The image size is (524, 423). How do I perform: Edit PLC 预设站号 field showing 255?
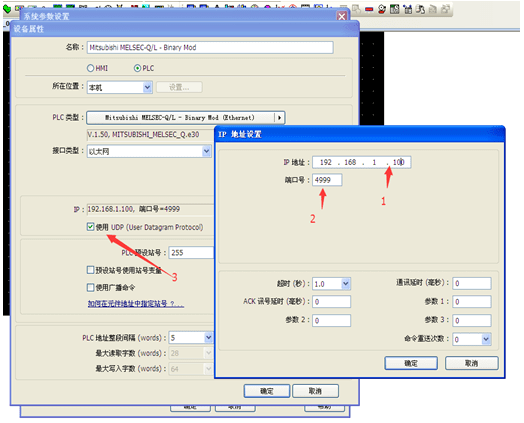pyautogui.click(x=191, y=253)
